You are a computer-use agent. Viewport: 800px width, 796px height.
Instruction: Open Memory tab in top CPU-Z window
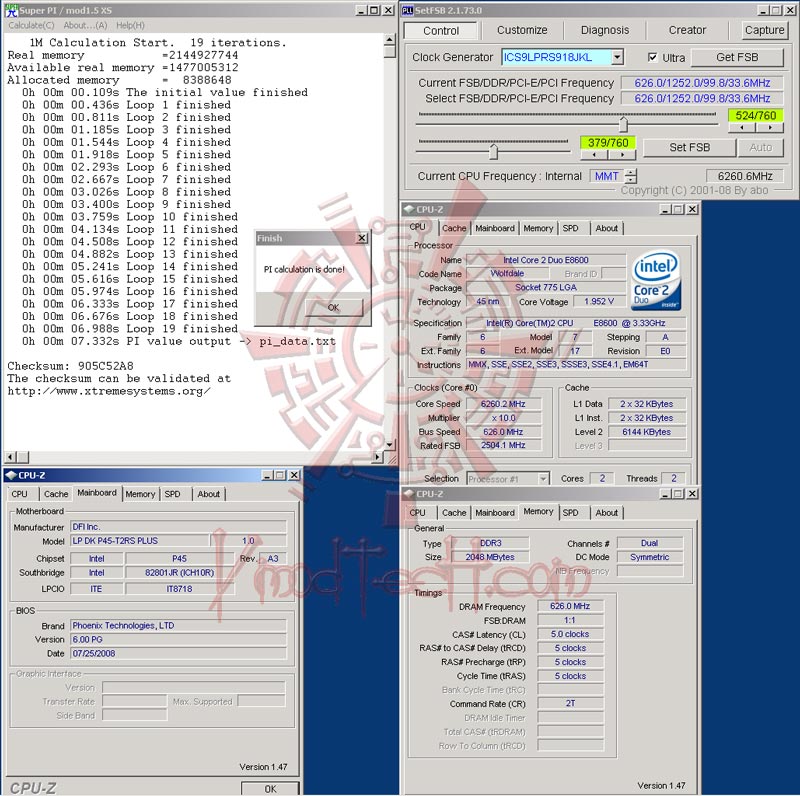coord(538,228)
